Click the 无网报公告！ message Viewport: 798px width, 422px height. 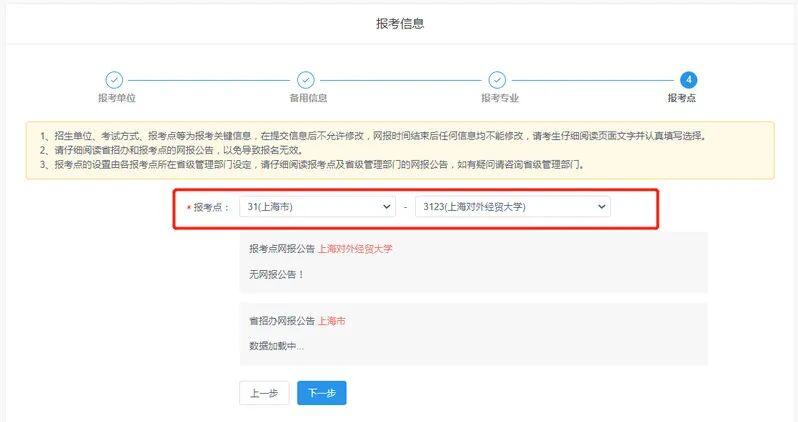pos(276,274)
